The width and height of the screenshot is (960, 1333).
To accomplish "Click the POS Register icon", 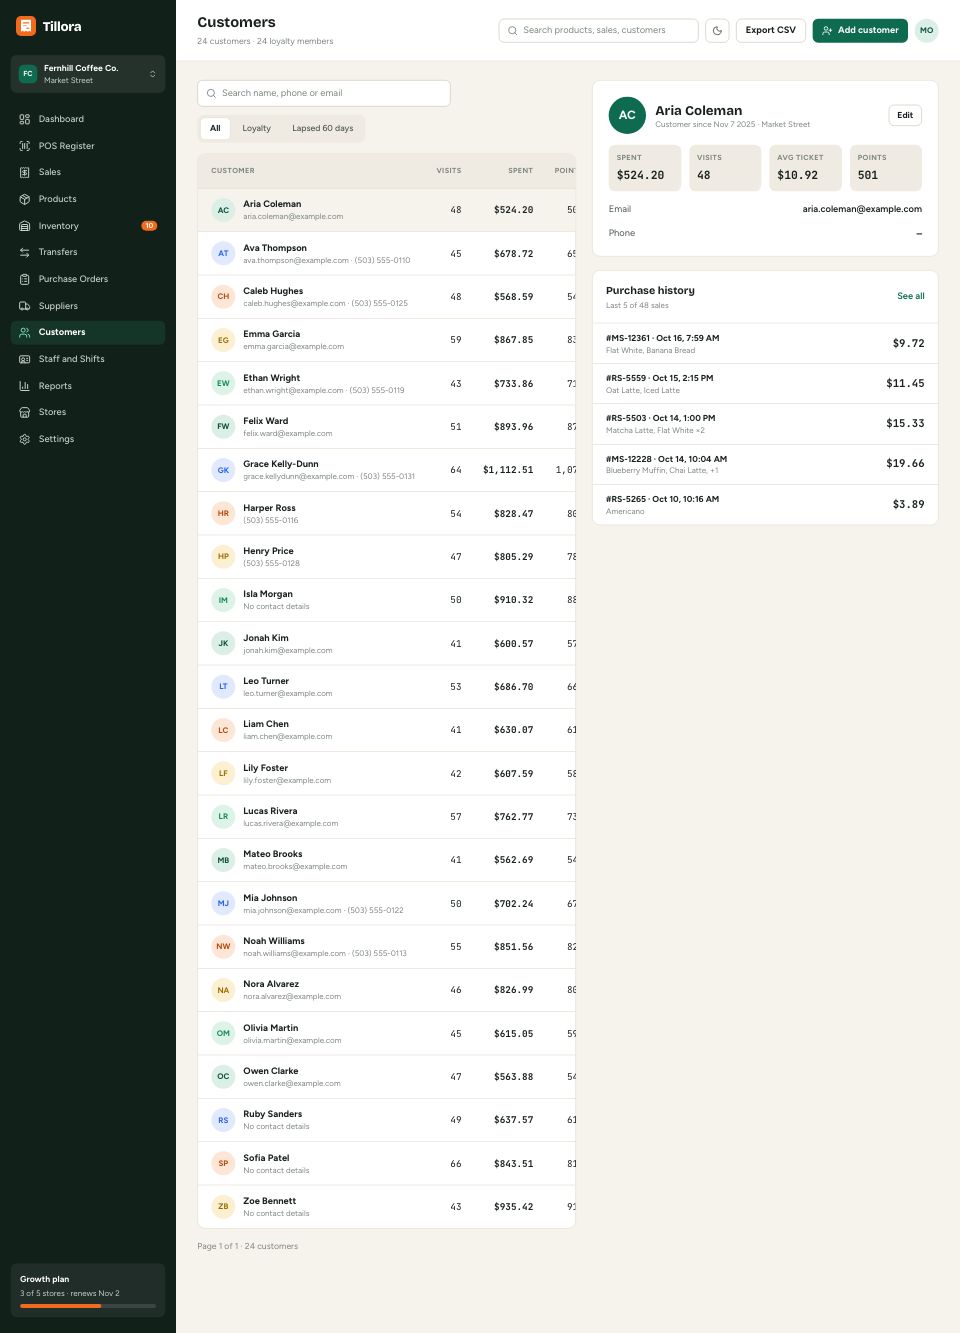I will (24, 146).
